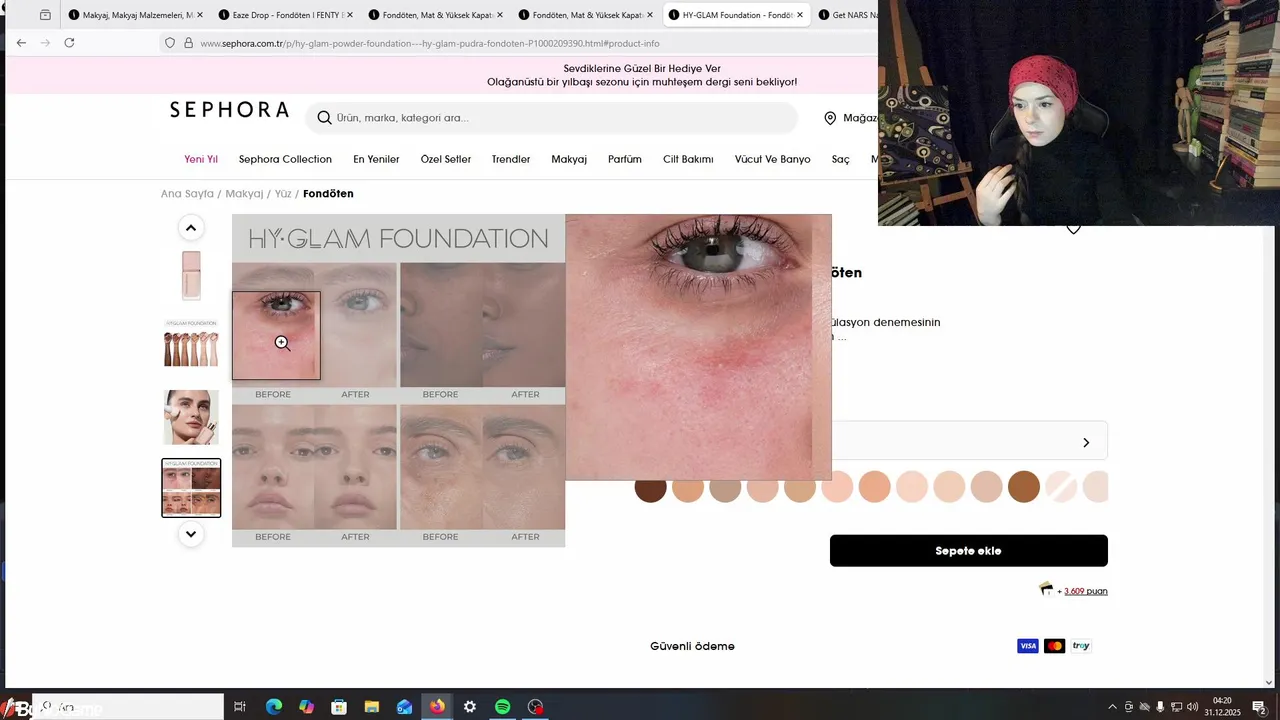This screenshot has height=720, width=1280.
Task: Reload the page with the refresh icon
Action: [69, 43]
